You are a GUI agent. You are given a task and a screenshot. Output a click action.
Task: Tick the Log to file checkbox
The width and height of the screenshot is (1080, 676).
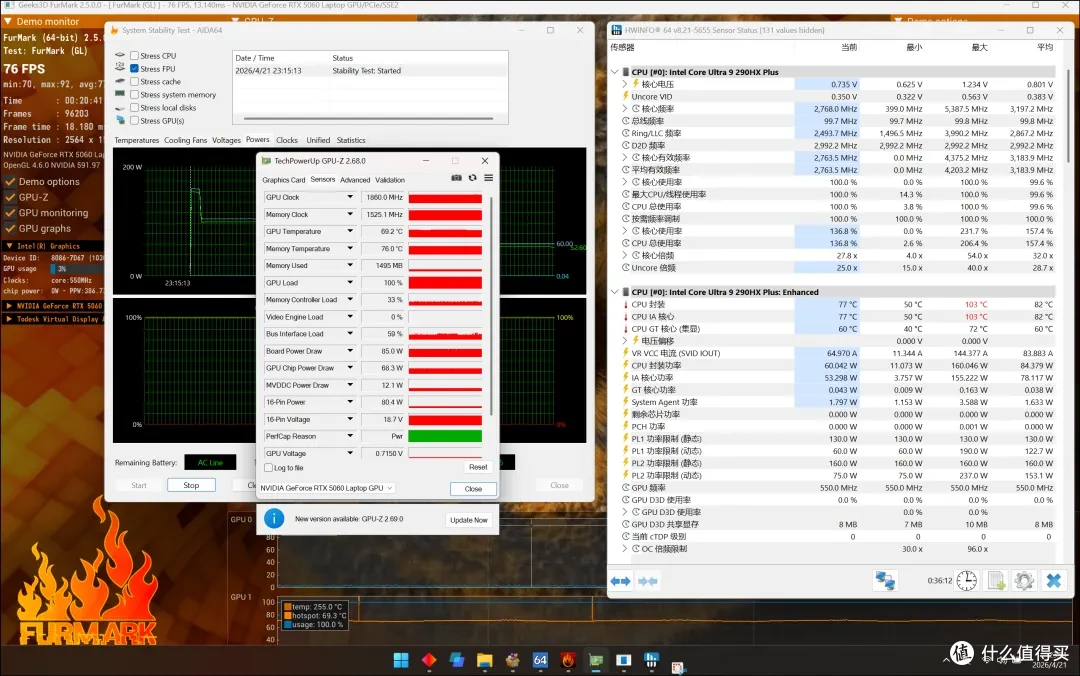coord(269,468)
